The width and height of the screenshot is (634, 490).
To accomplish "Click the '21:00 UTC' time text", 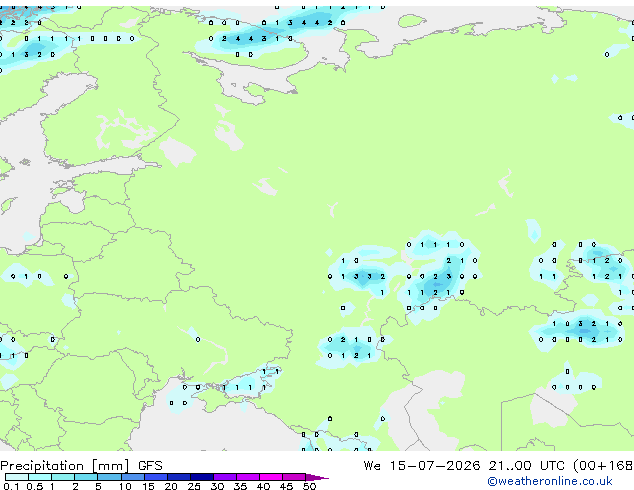I will tap(526, 466).
